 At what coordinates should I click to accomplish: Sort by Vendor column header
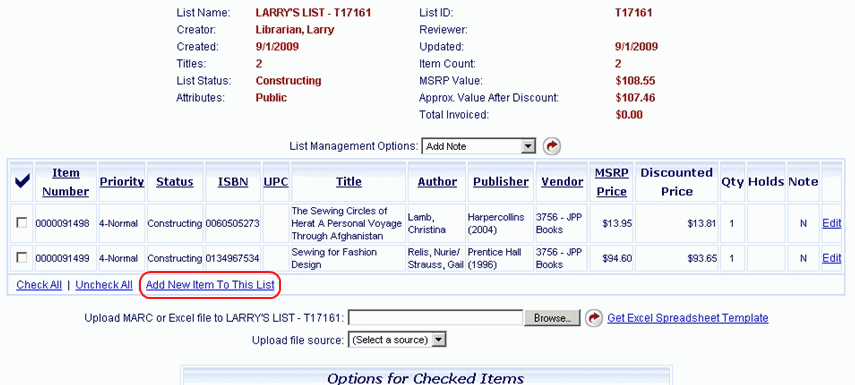[x=562, y=182]
